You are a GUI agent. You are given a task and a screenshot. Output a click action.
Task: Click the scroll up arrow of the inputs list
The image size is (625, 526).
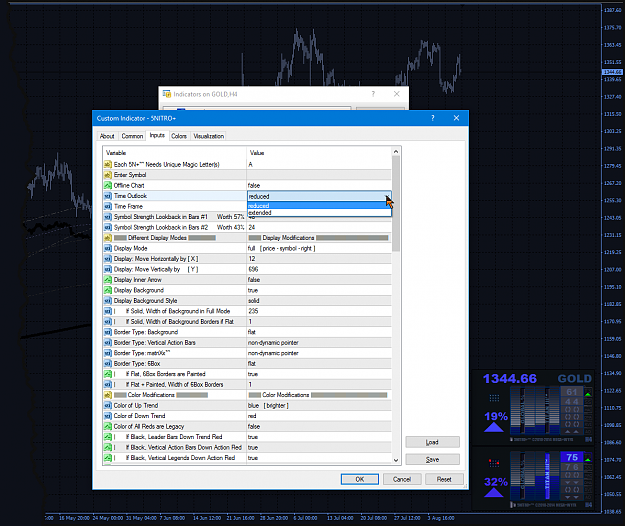(x=396, y=151)
